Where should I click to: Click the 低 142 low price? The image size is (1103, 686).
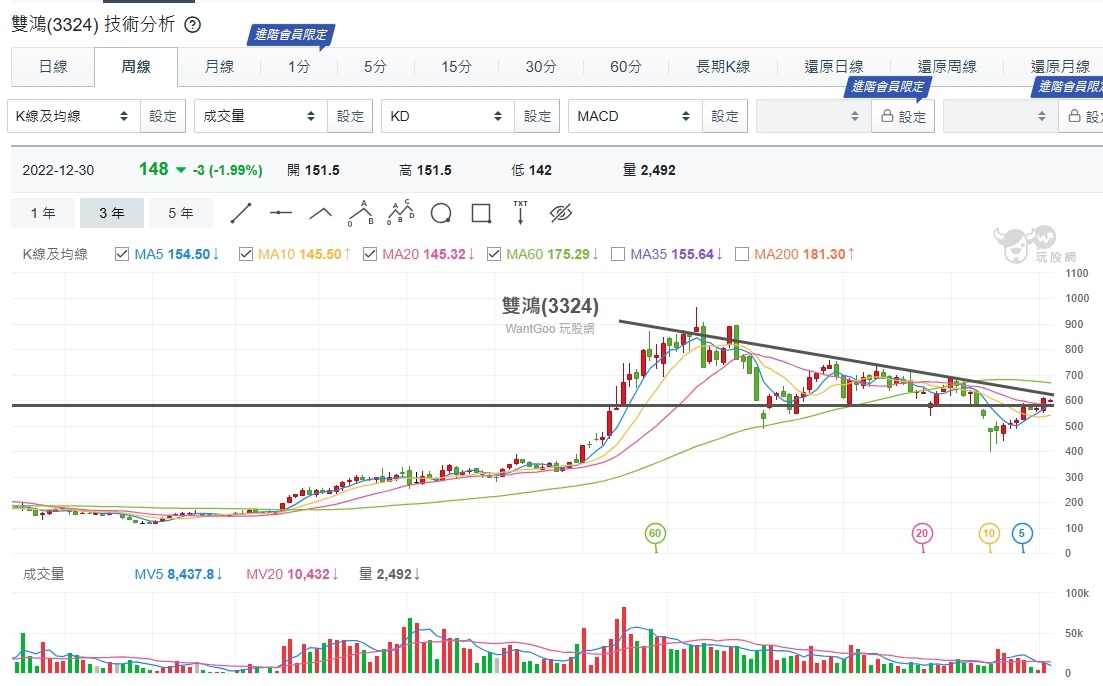coord(531,170)
